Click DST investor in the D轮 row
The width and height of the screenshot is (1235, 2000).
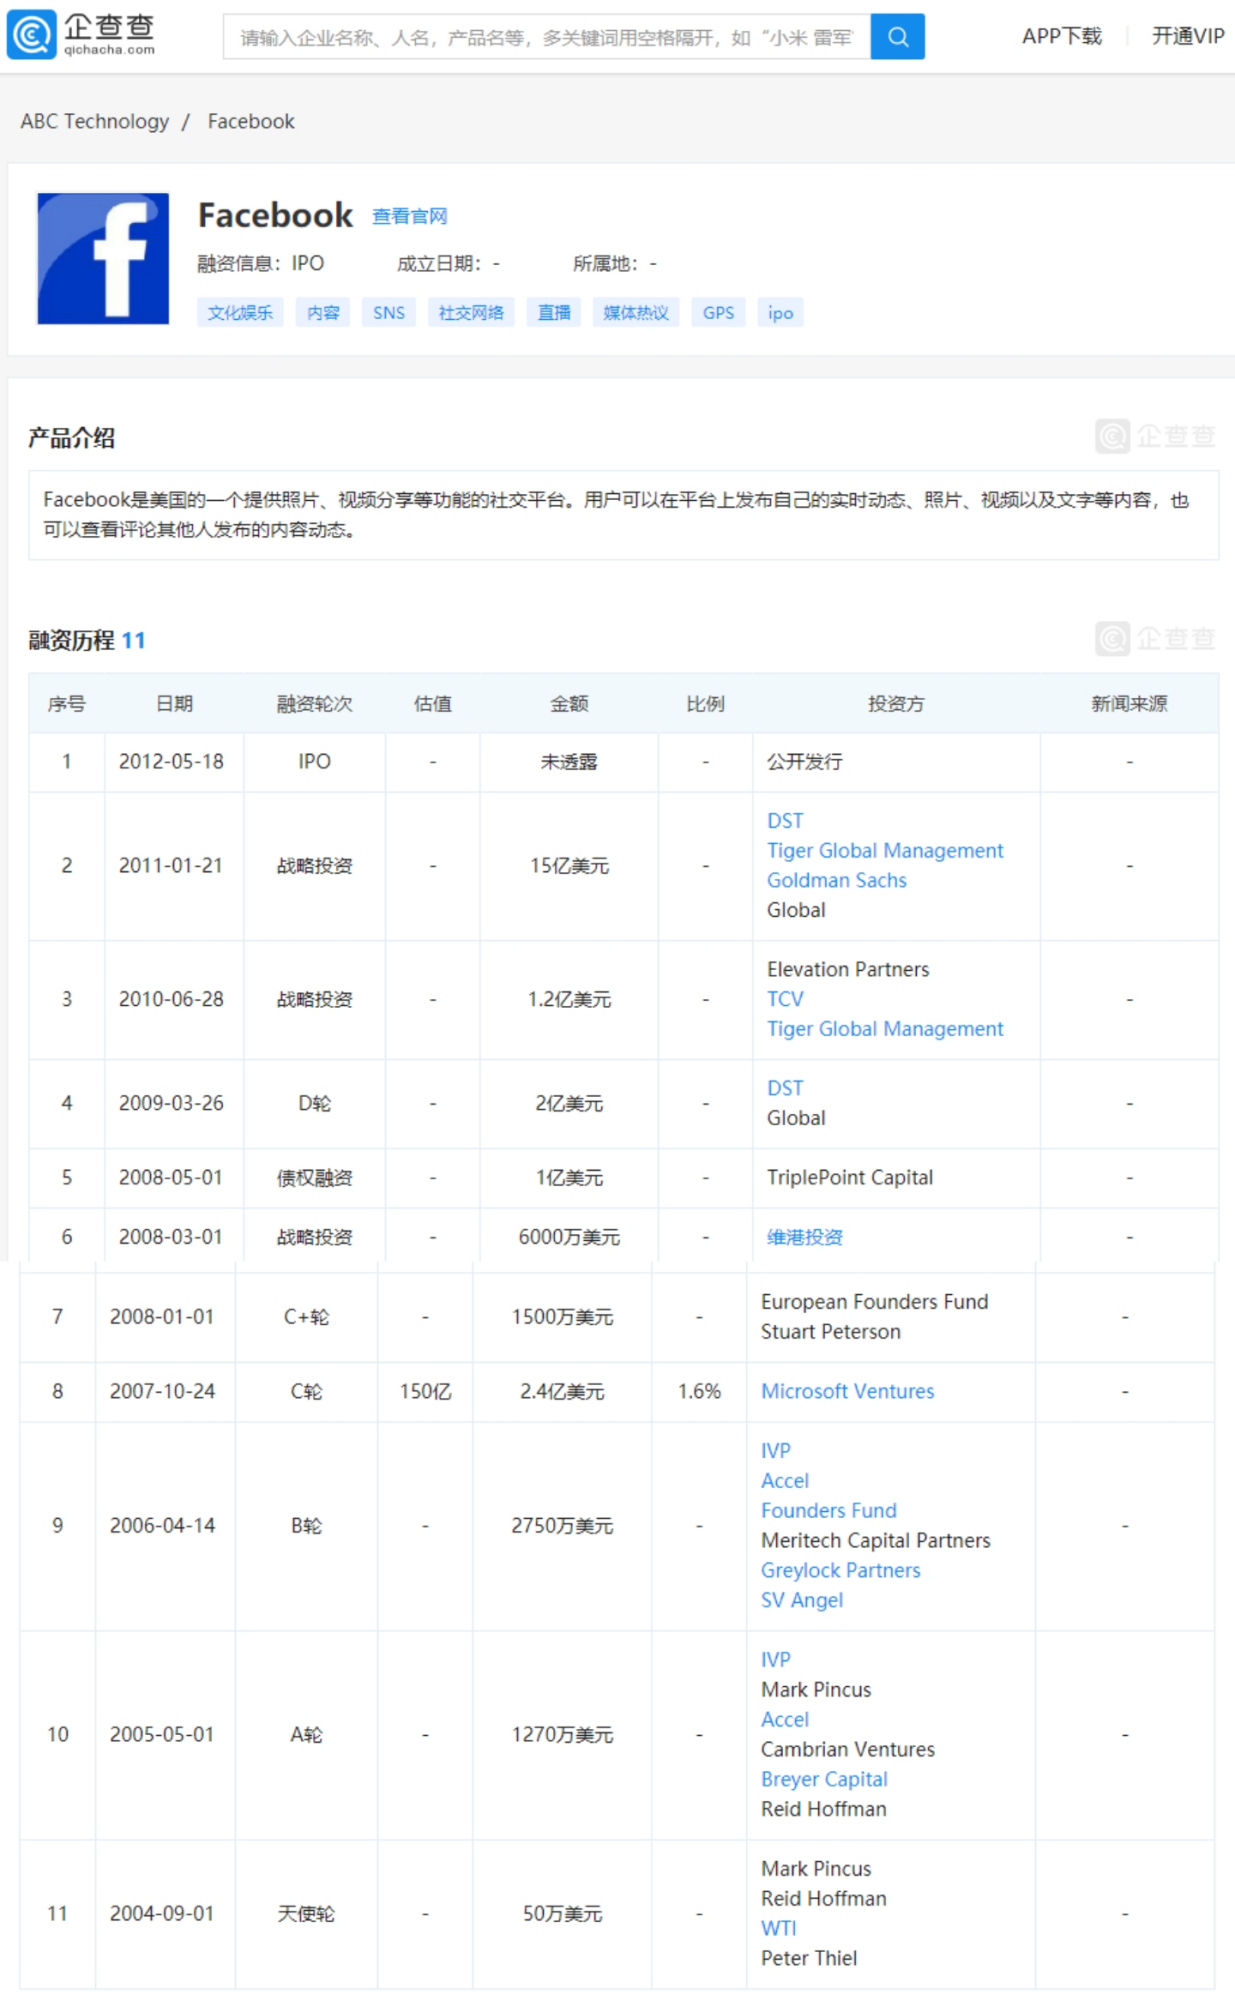[785, 1088]
